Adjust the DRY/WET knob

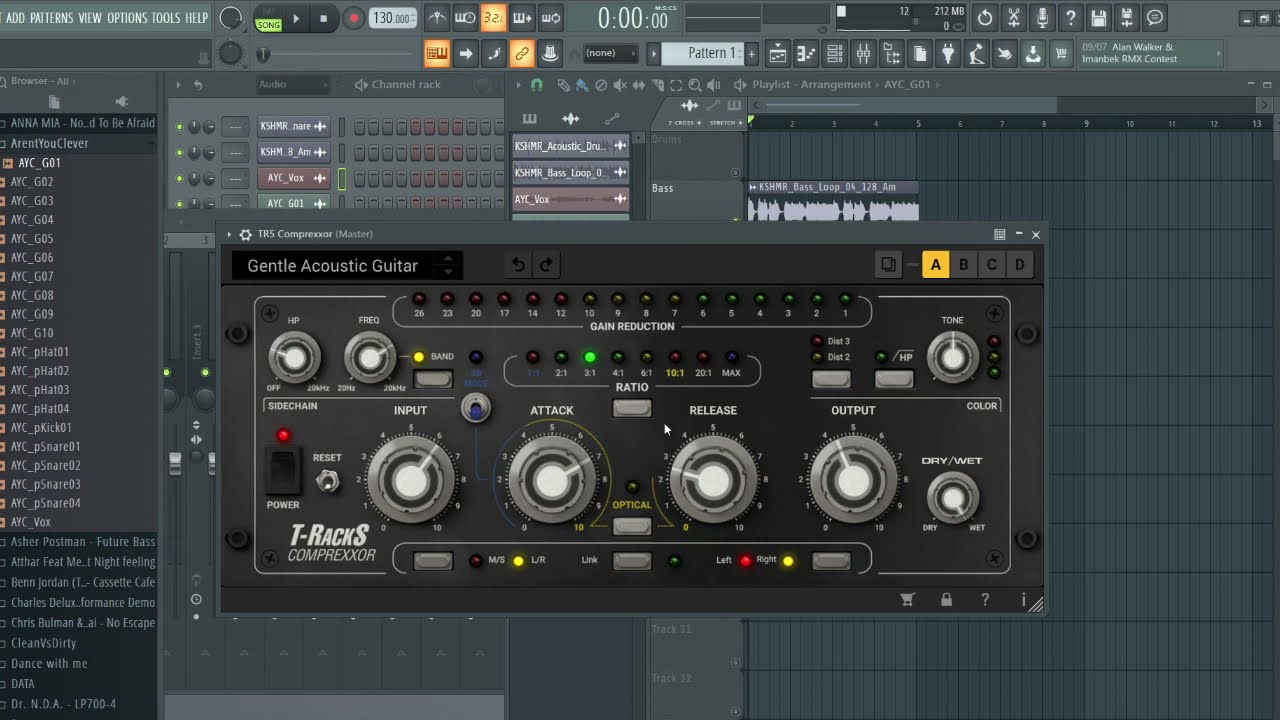(953, 497)
